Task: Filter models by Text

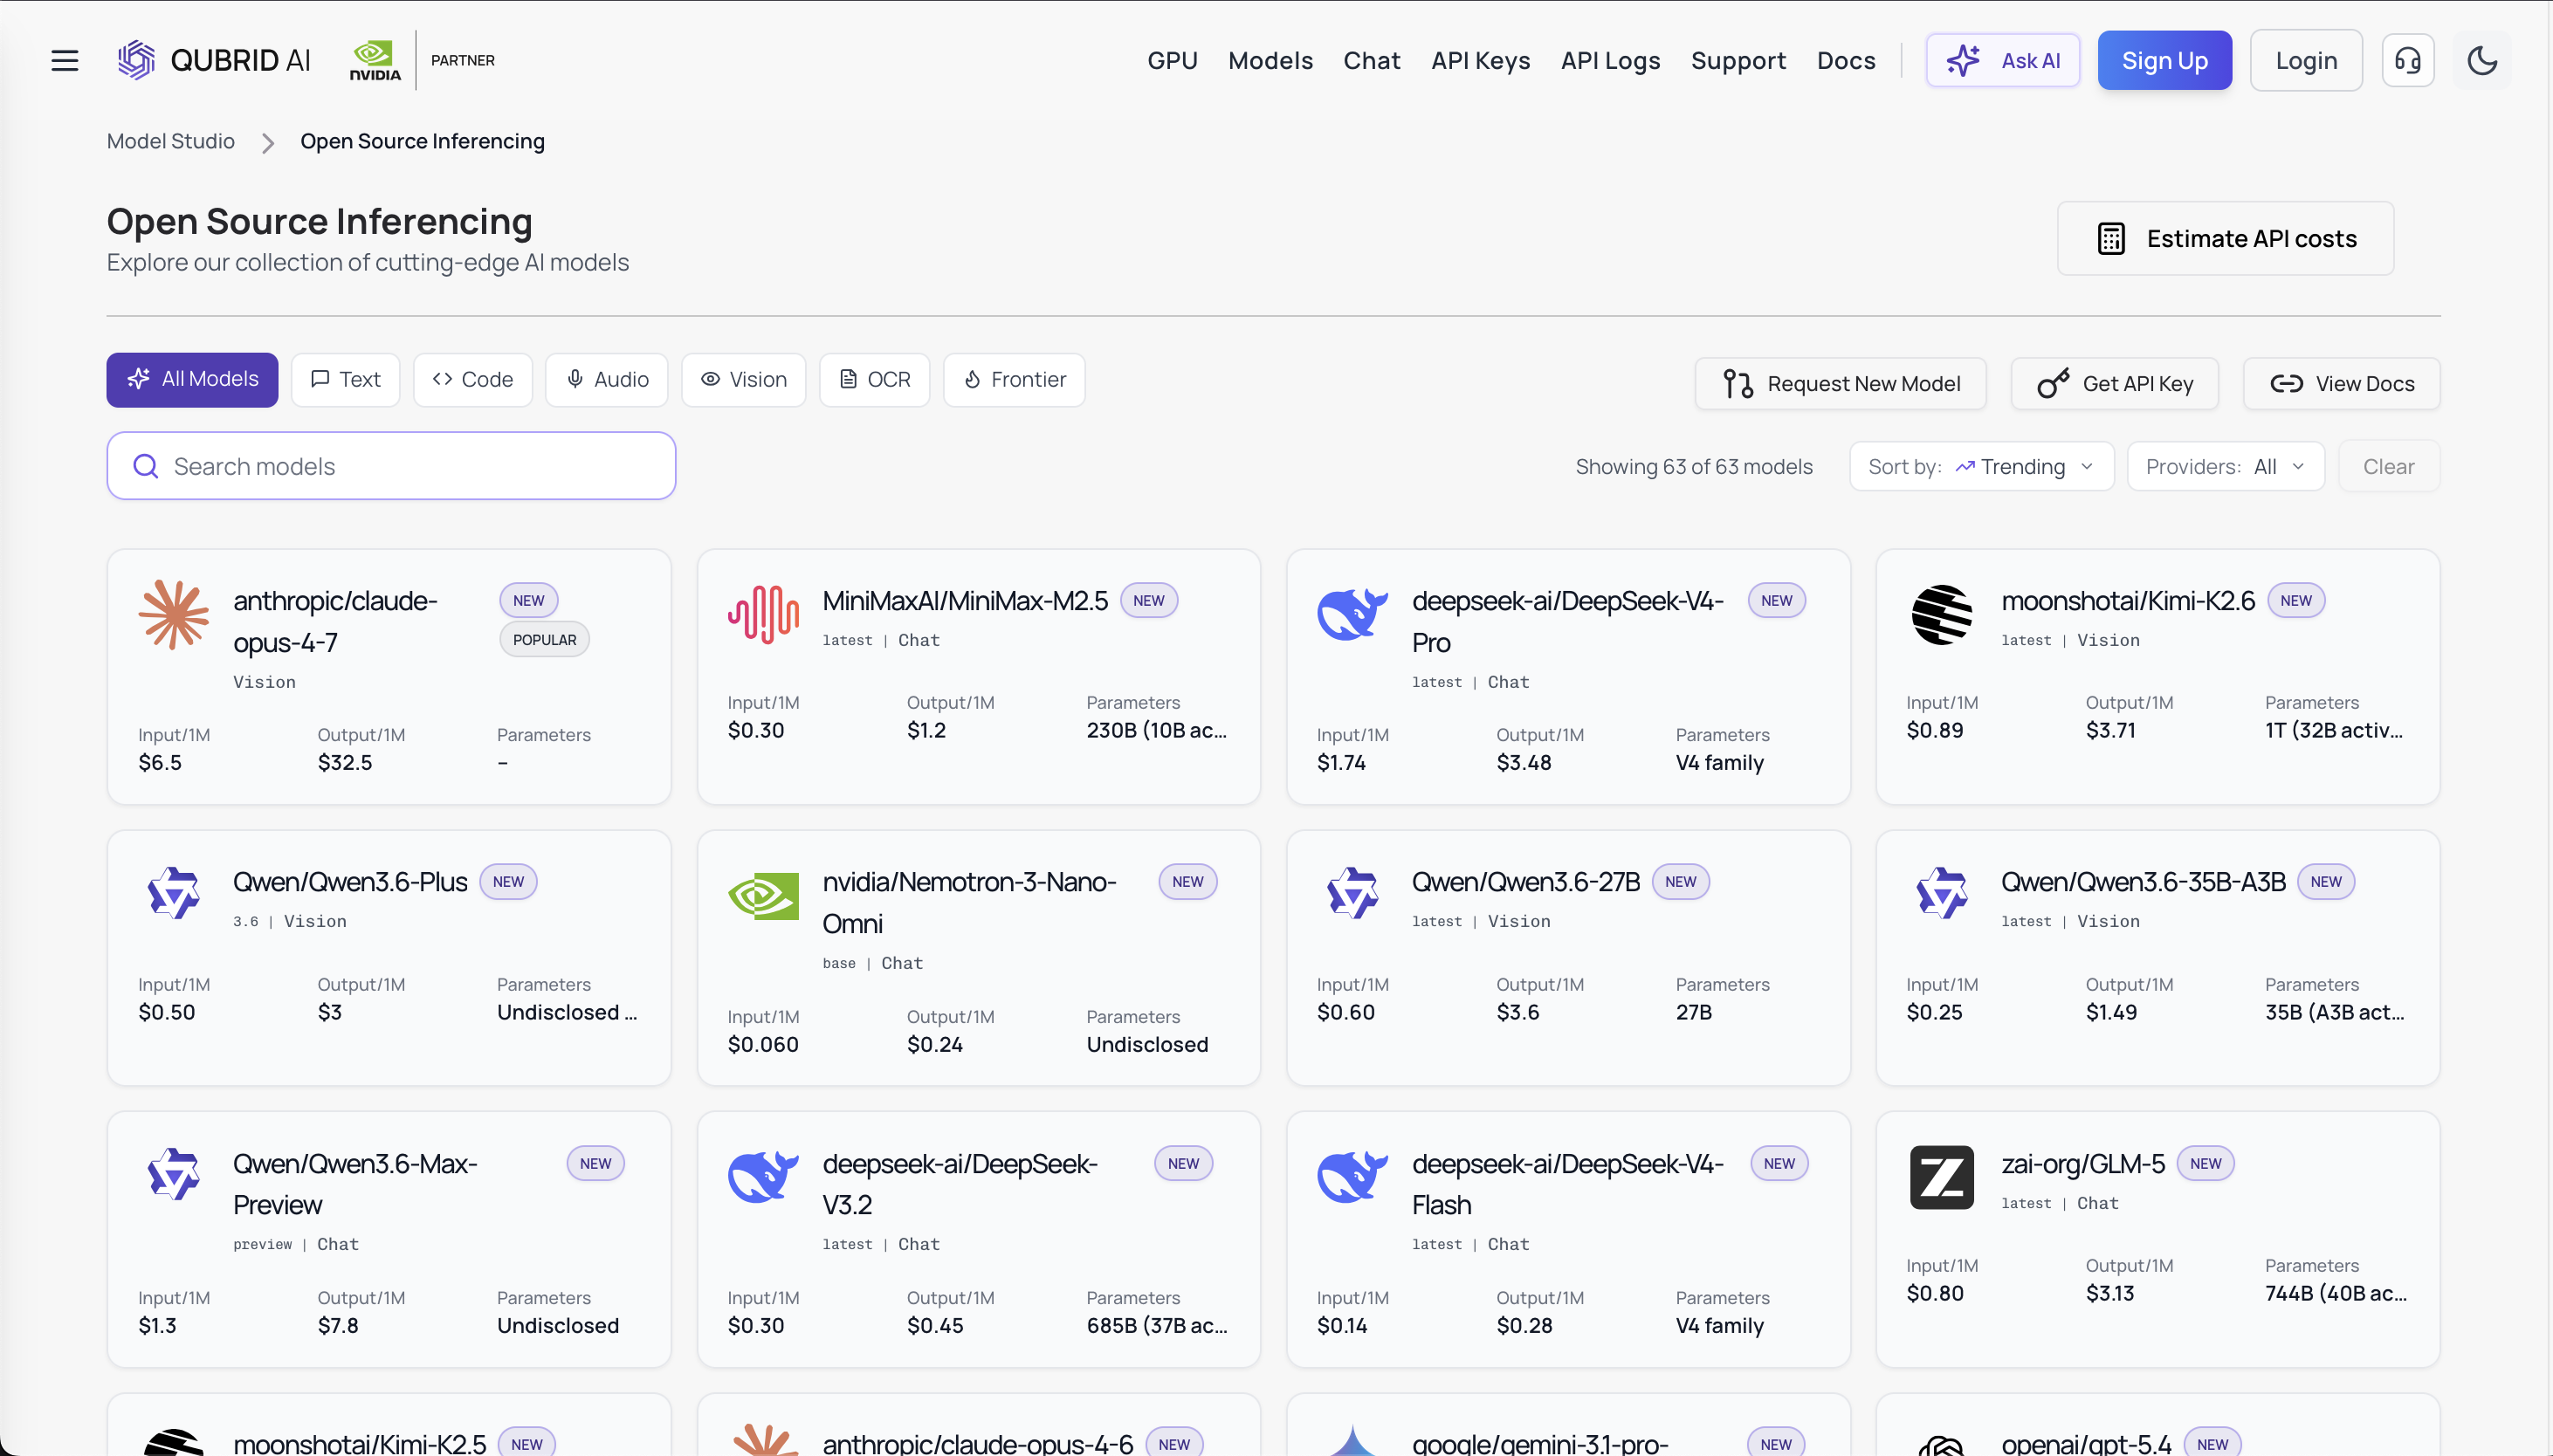Action: 345,379
